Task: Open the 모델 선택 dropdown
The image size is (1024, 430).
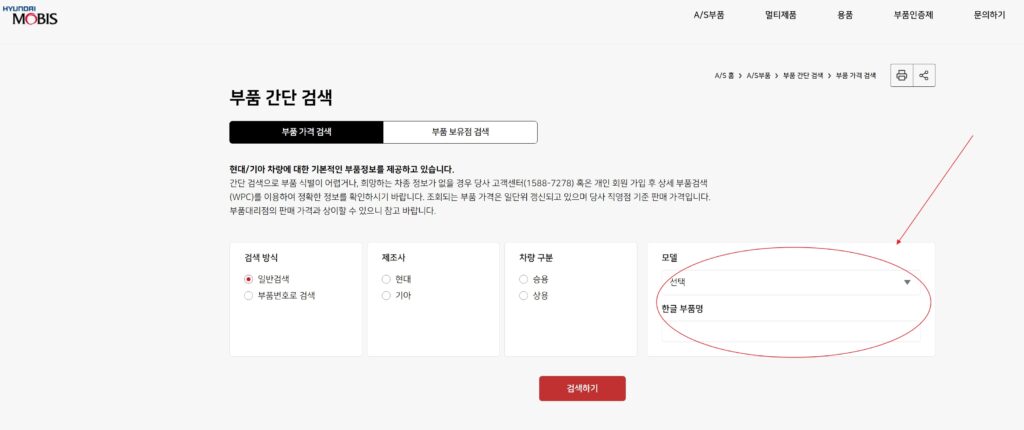Action: tap(791, 282)
